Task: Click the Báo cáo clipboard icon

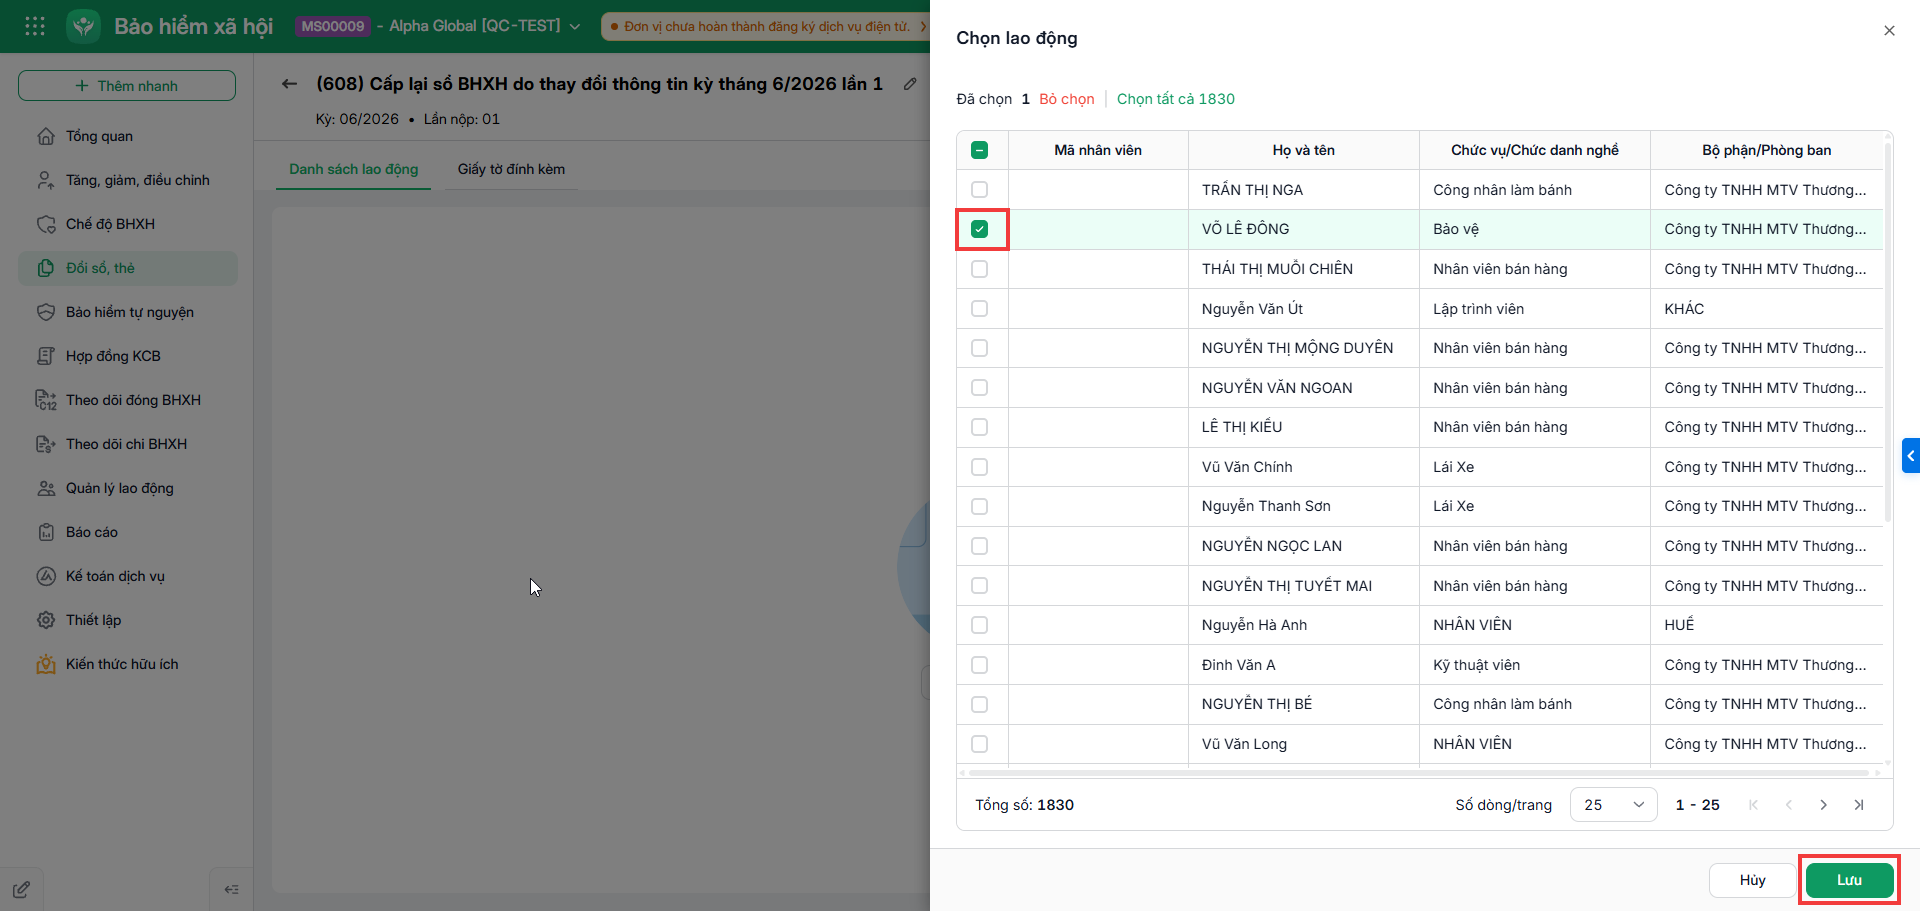Action: (x=46, y=532)
